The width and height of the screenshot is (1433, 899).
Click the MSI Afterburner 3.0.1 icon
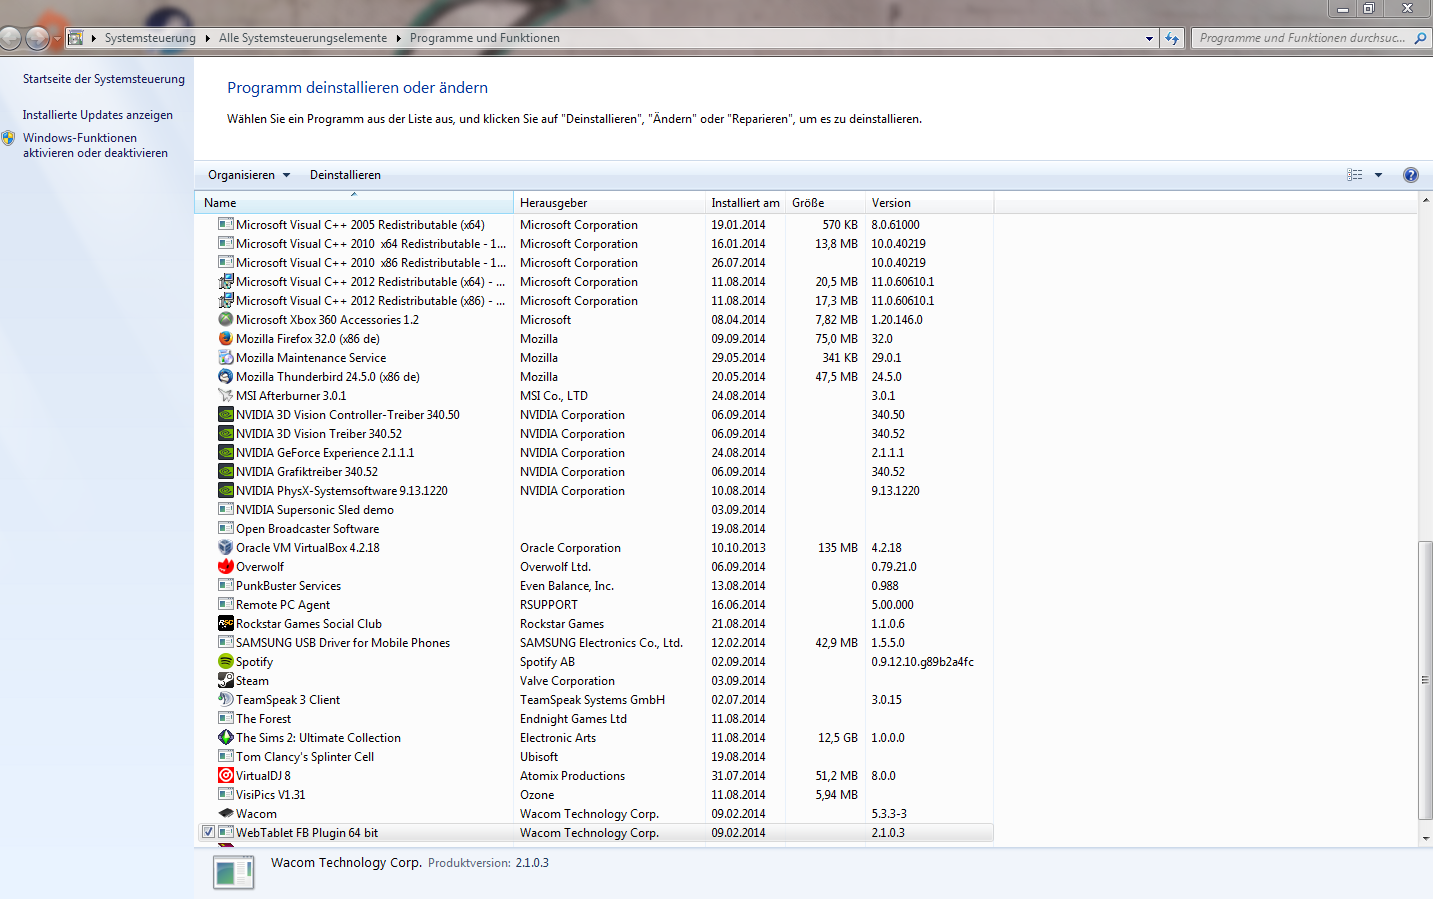pyautogui.click(x=226, y=395)
